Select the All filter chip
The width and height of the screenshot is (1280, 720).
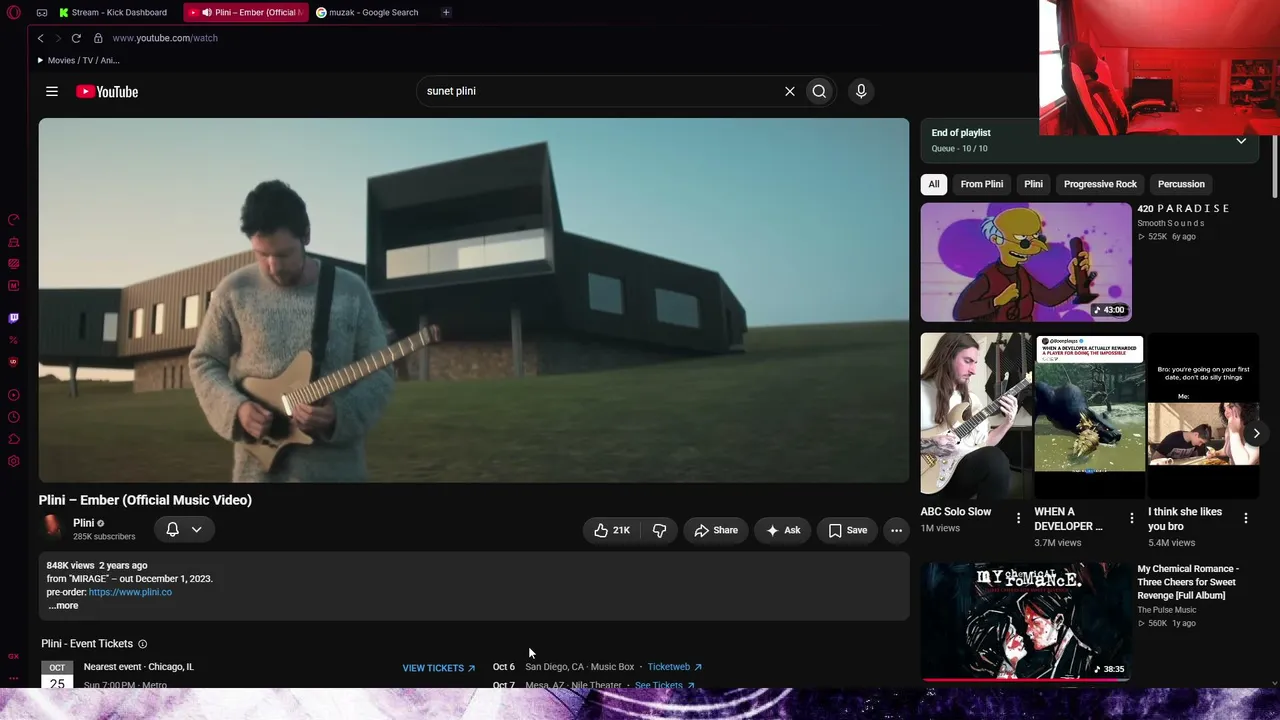(x=934, y=184)
